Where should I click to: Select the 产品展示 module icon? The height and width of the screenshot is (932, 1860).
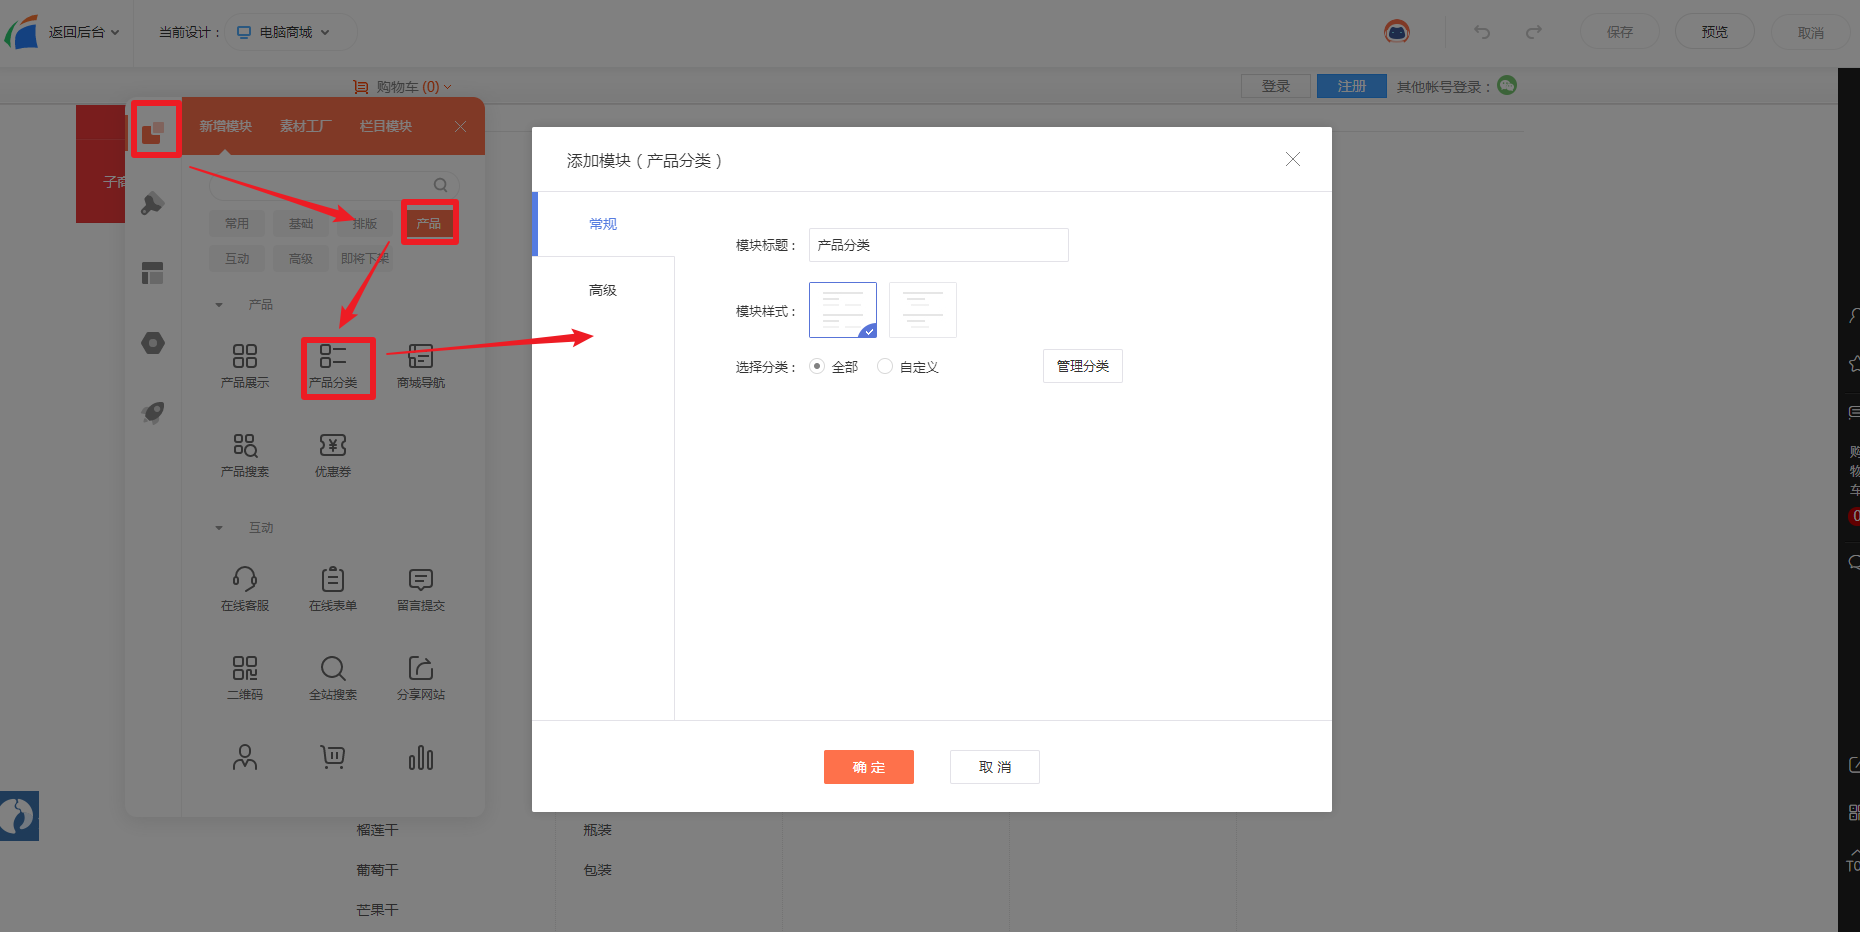point(245,357)
